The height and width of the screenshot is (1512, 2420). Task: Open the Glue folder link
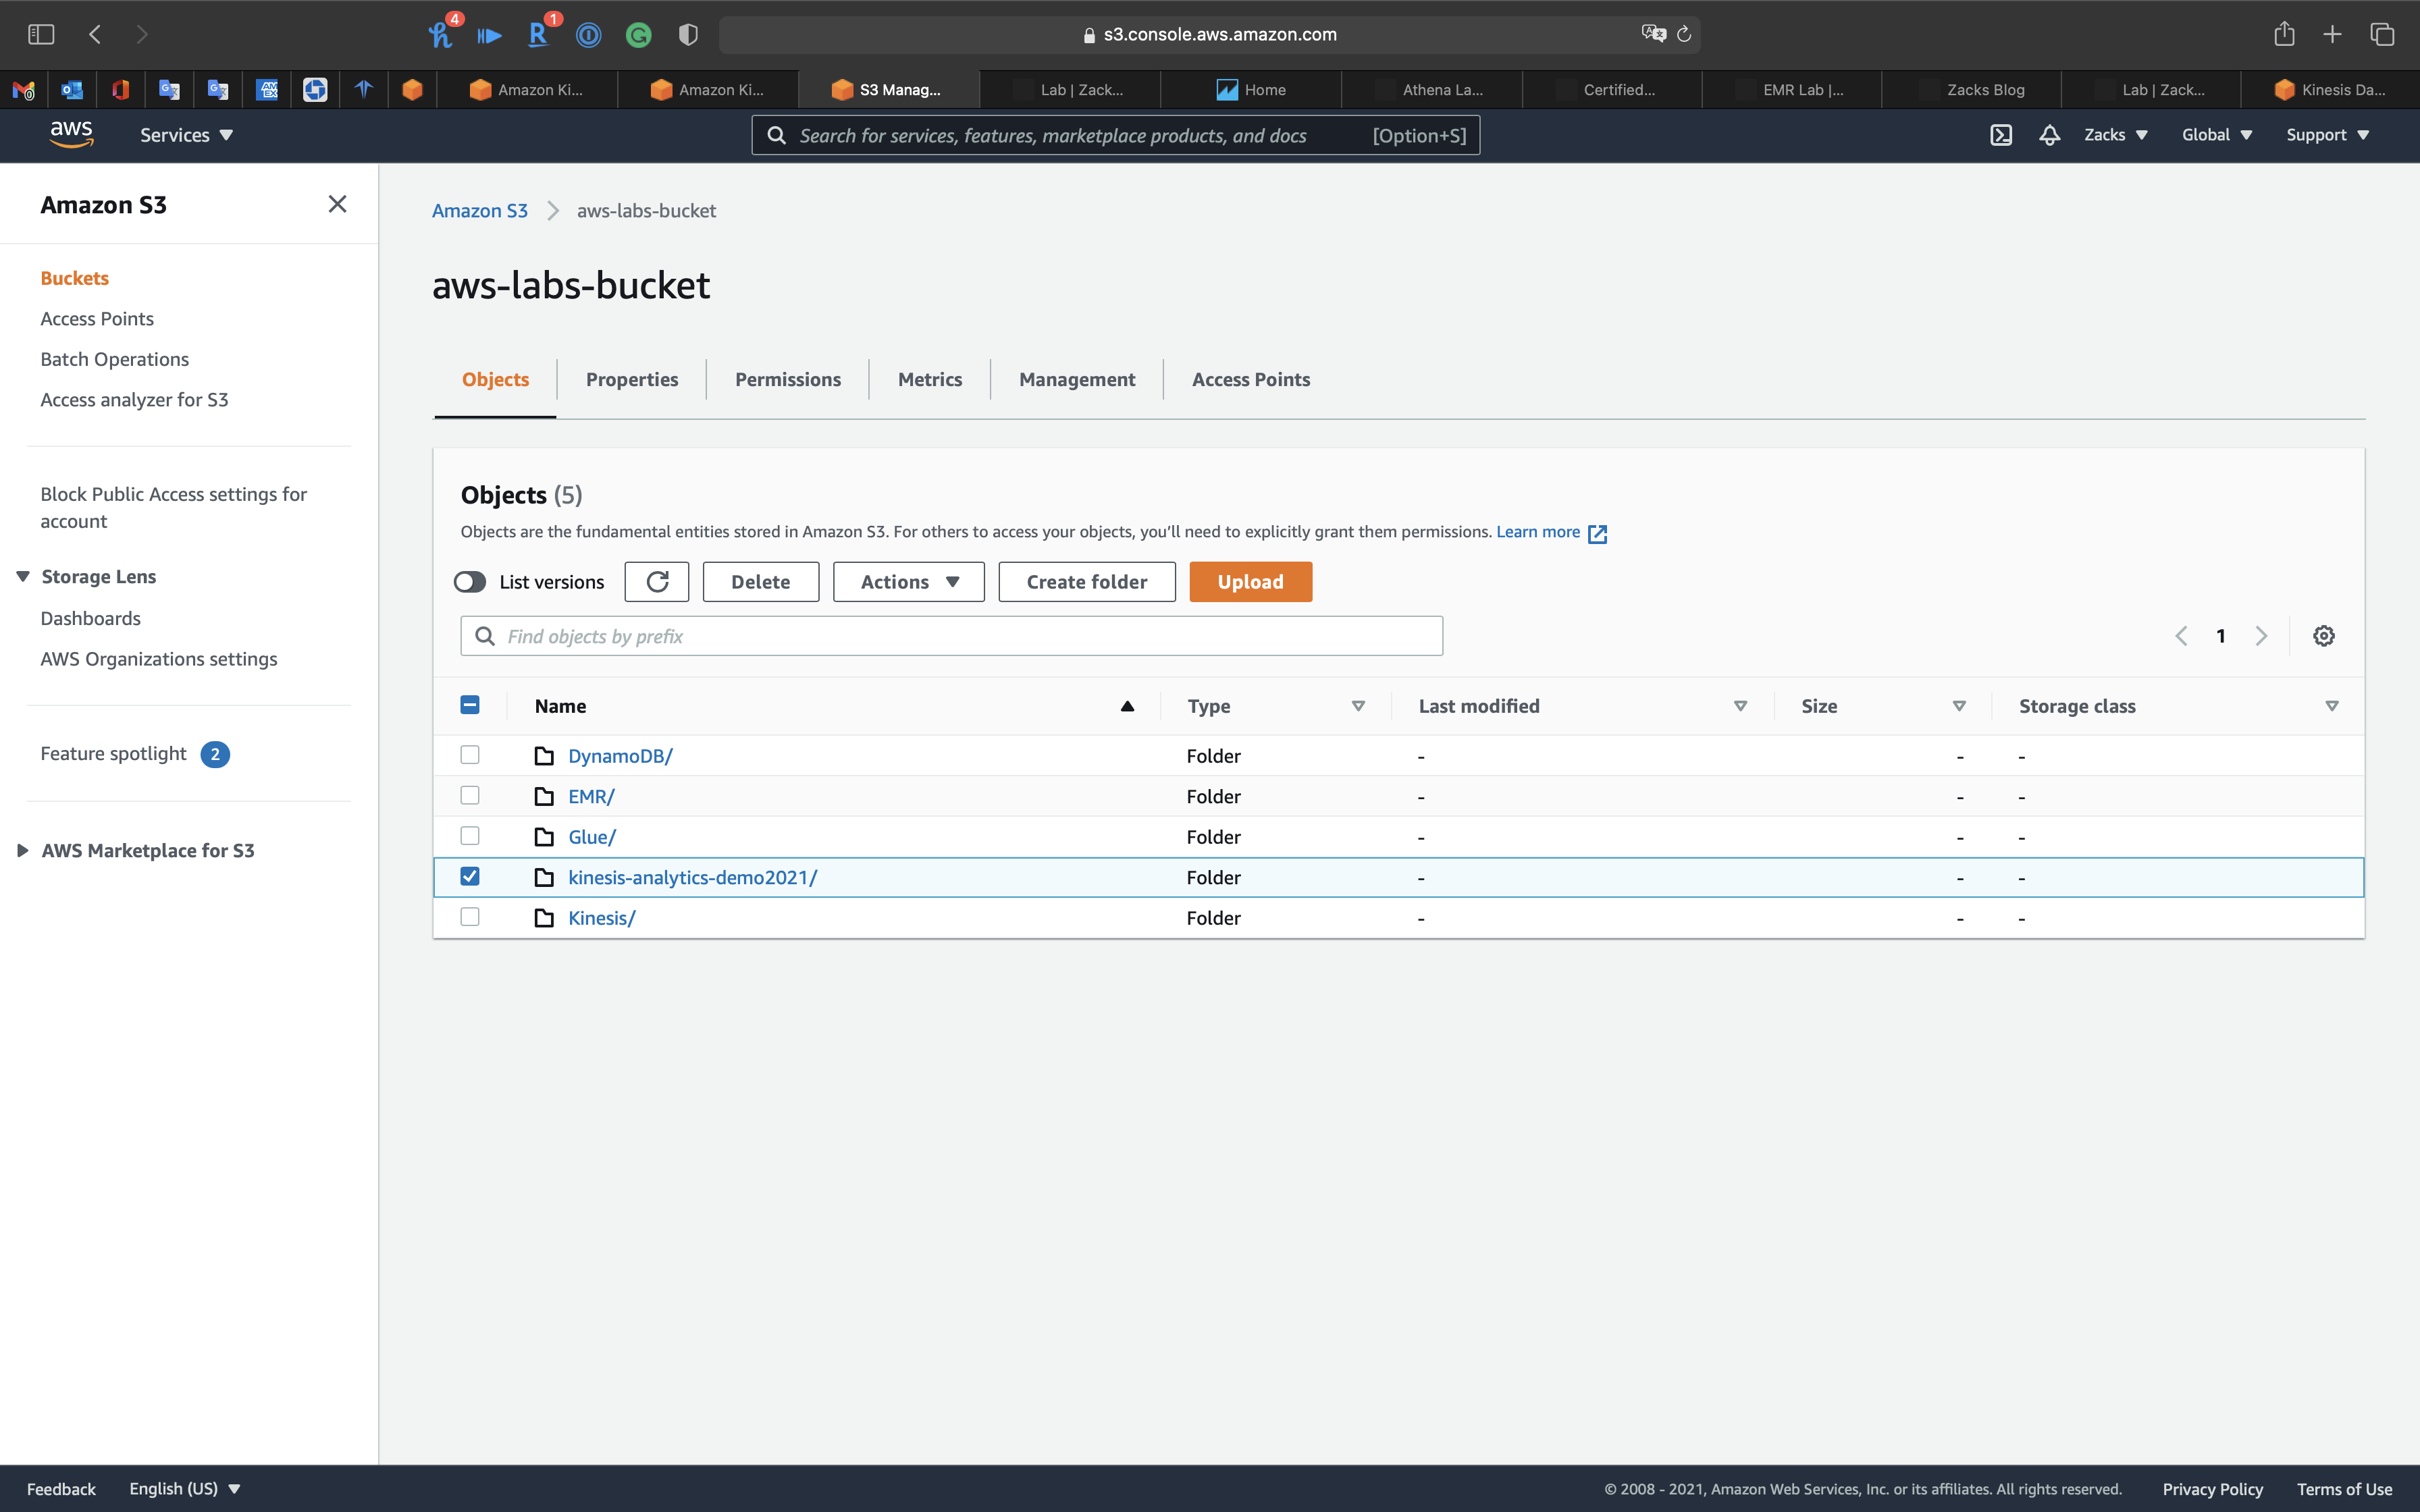(x=591, y=837)
